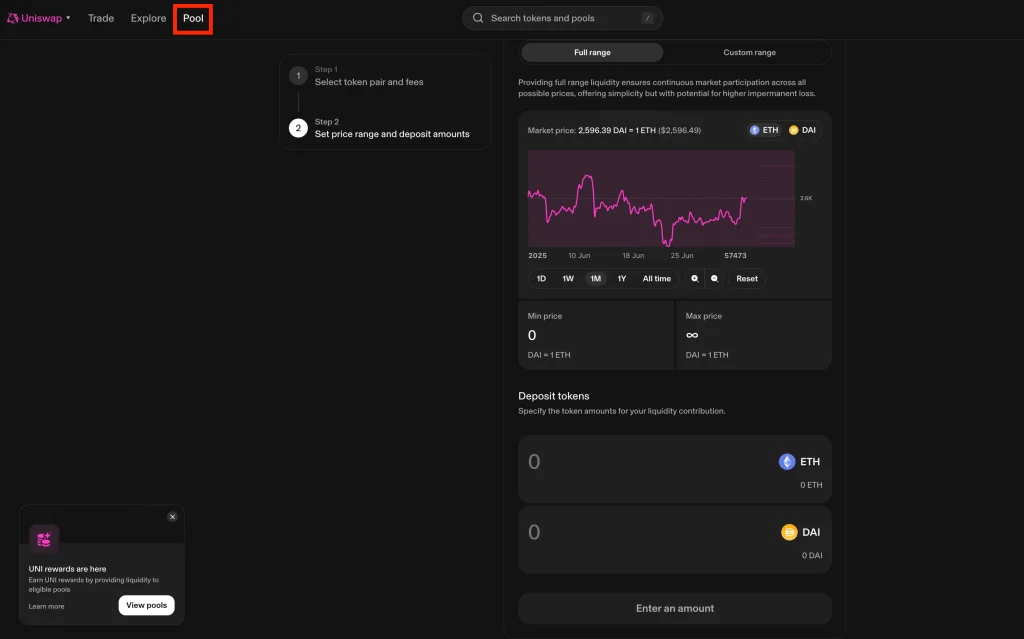Close the UNI rewards popup
The height and width of the screenshot is (639, 1024).
(x=172, y=517)
